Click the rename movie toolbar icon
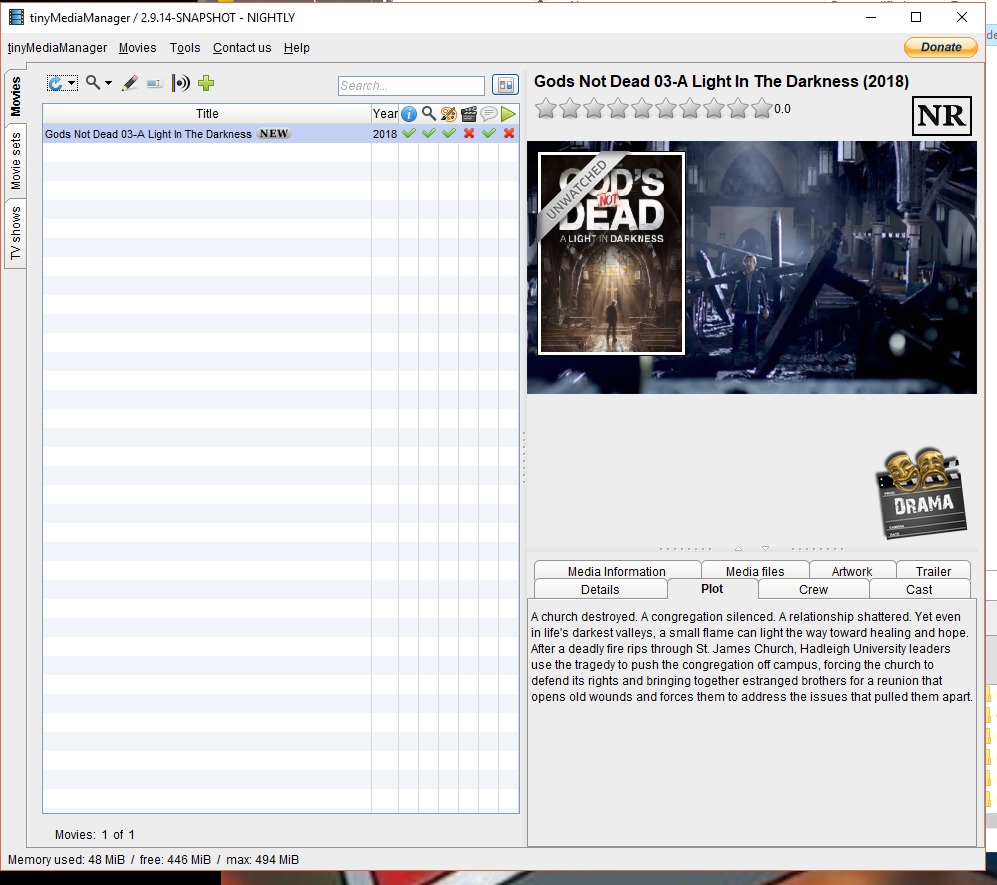The height and width of the screenshot is (885, 997). (154, 83)
